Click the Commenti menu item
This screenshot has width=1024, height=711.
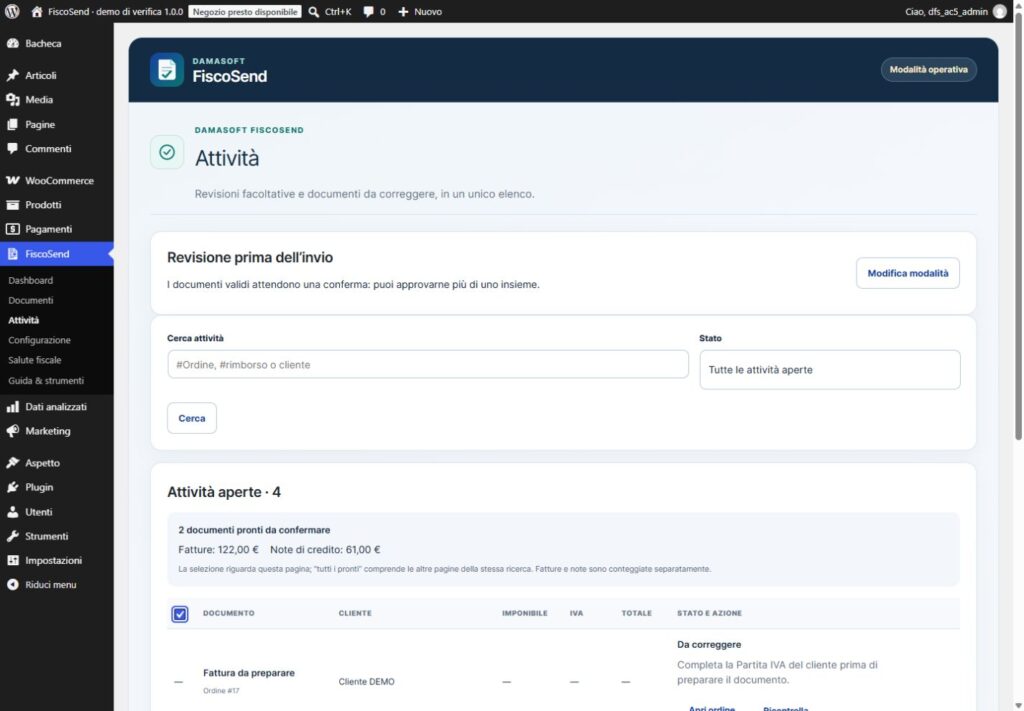[x=57, y=149]
